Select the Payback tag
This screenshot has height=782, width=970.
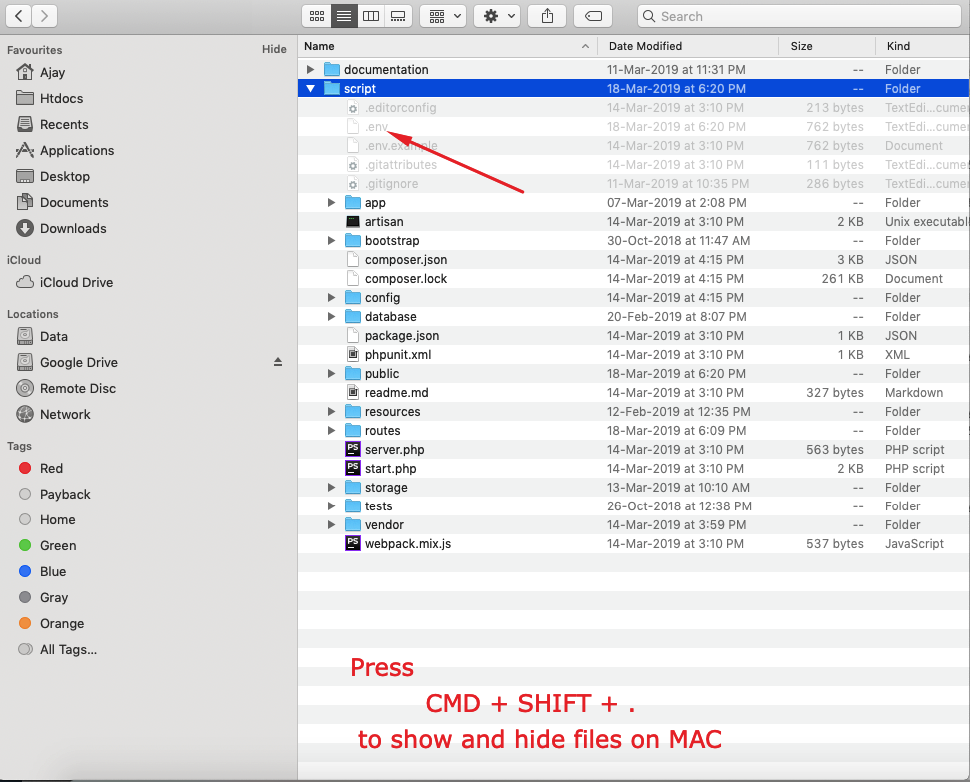(65, 494)
